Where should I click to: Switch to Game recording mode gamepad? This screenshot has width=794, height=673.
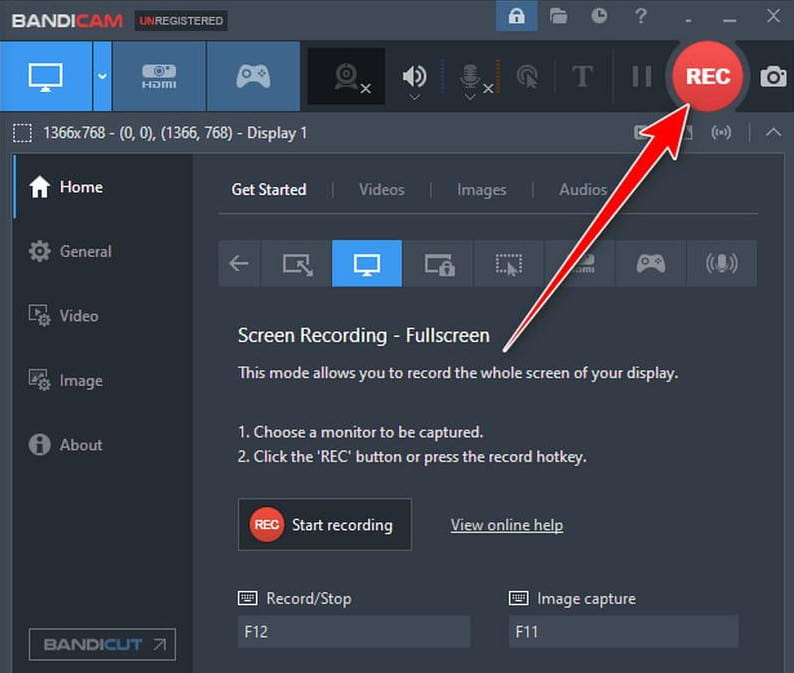[253, 76]
